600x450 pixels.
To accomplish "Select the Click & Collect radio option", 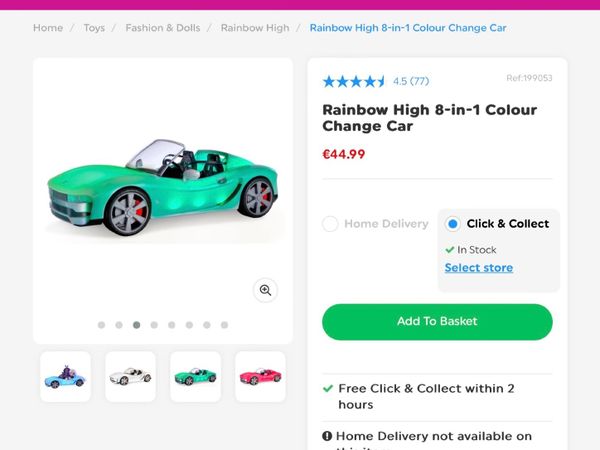I will coord(453,224).
